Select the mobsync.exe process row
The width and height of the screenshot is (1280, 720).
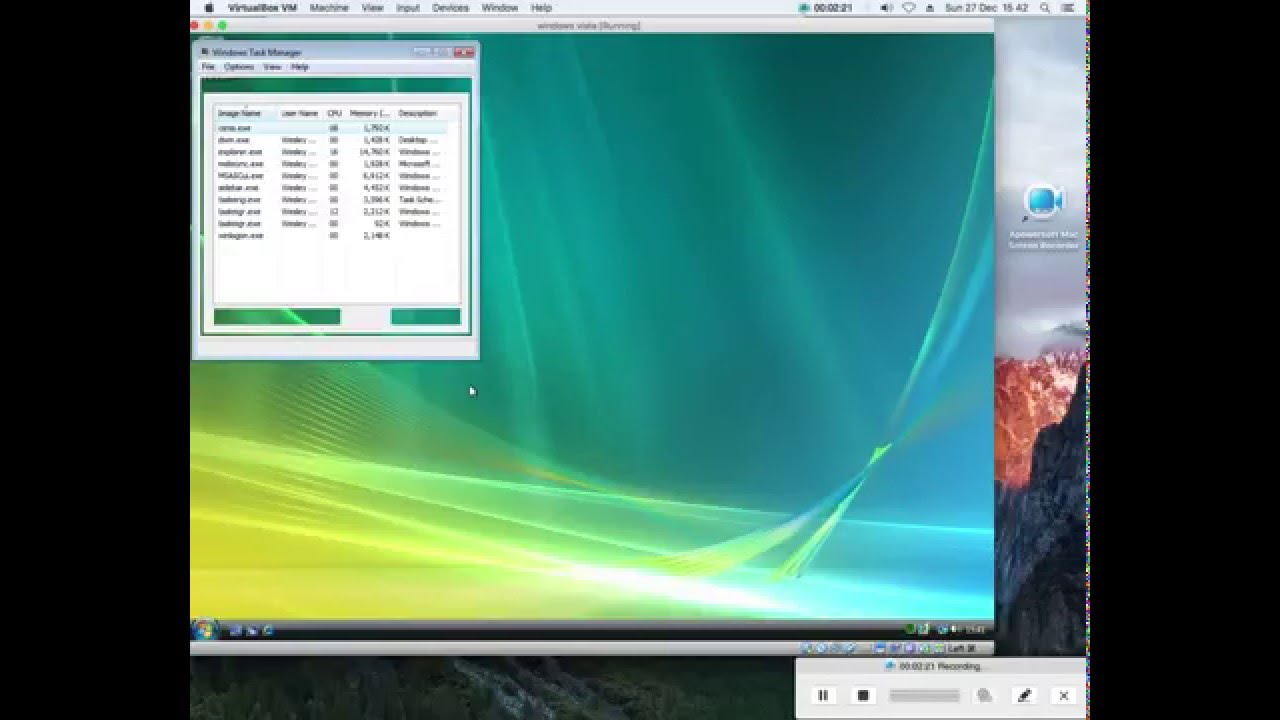[331, 164]
